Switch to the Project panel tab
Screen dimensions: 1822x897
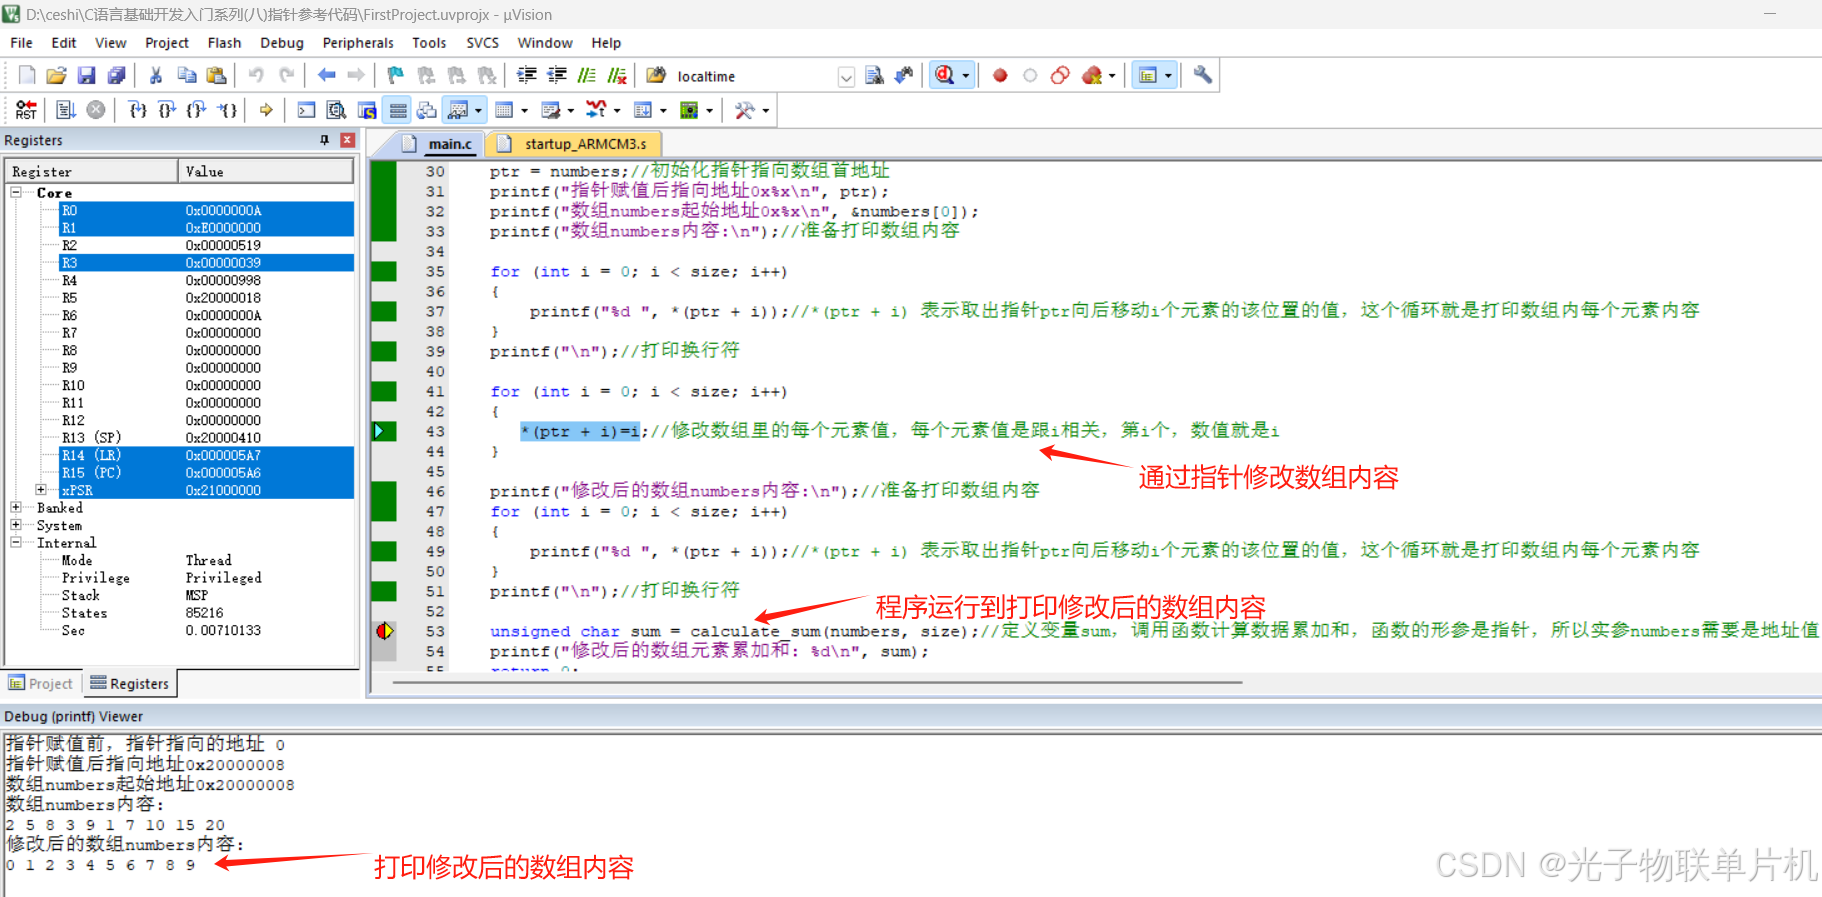41,683
